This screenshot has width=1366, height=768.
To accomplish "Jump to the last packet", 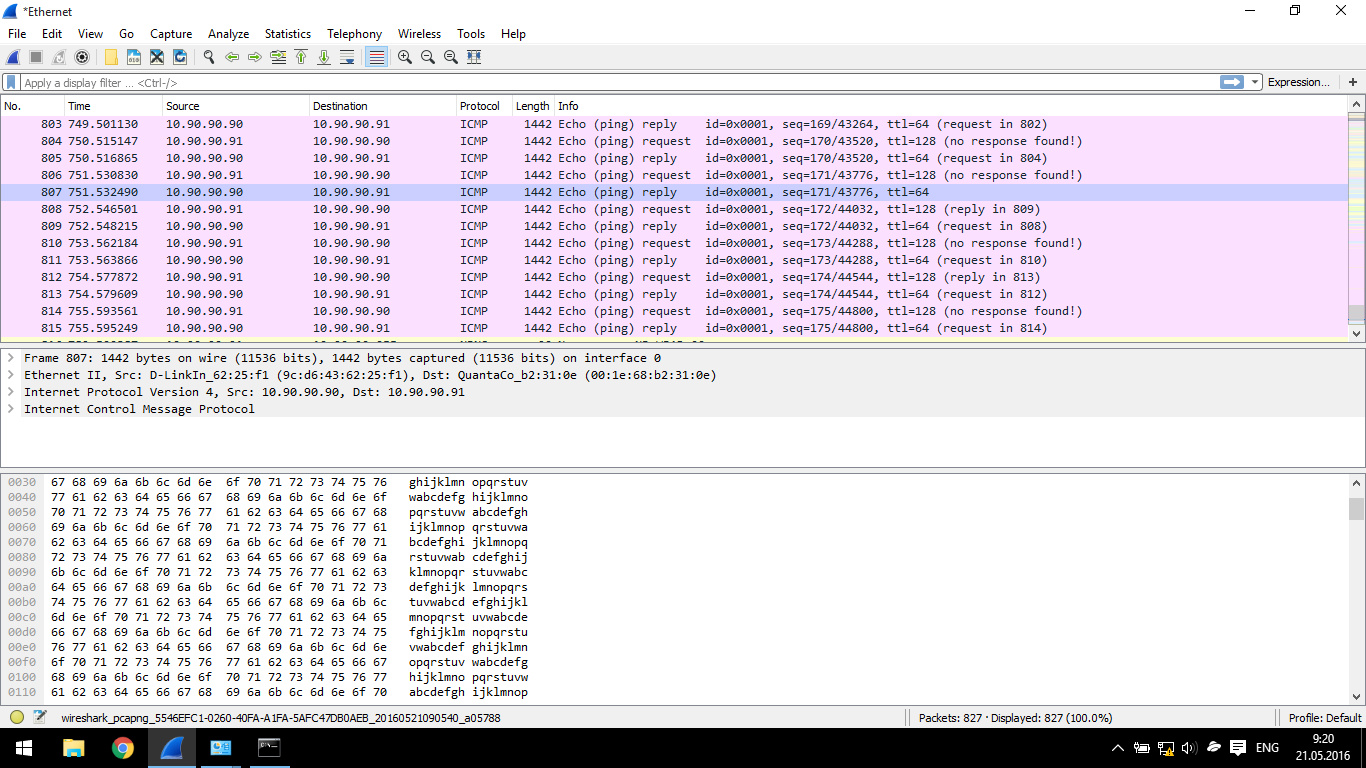I will click(324, 58).
